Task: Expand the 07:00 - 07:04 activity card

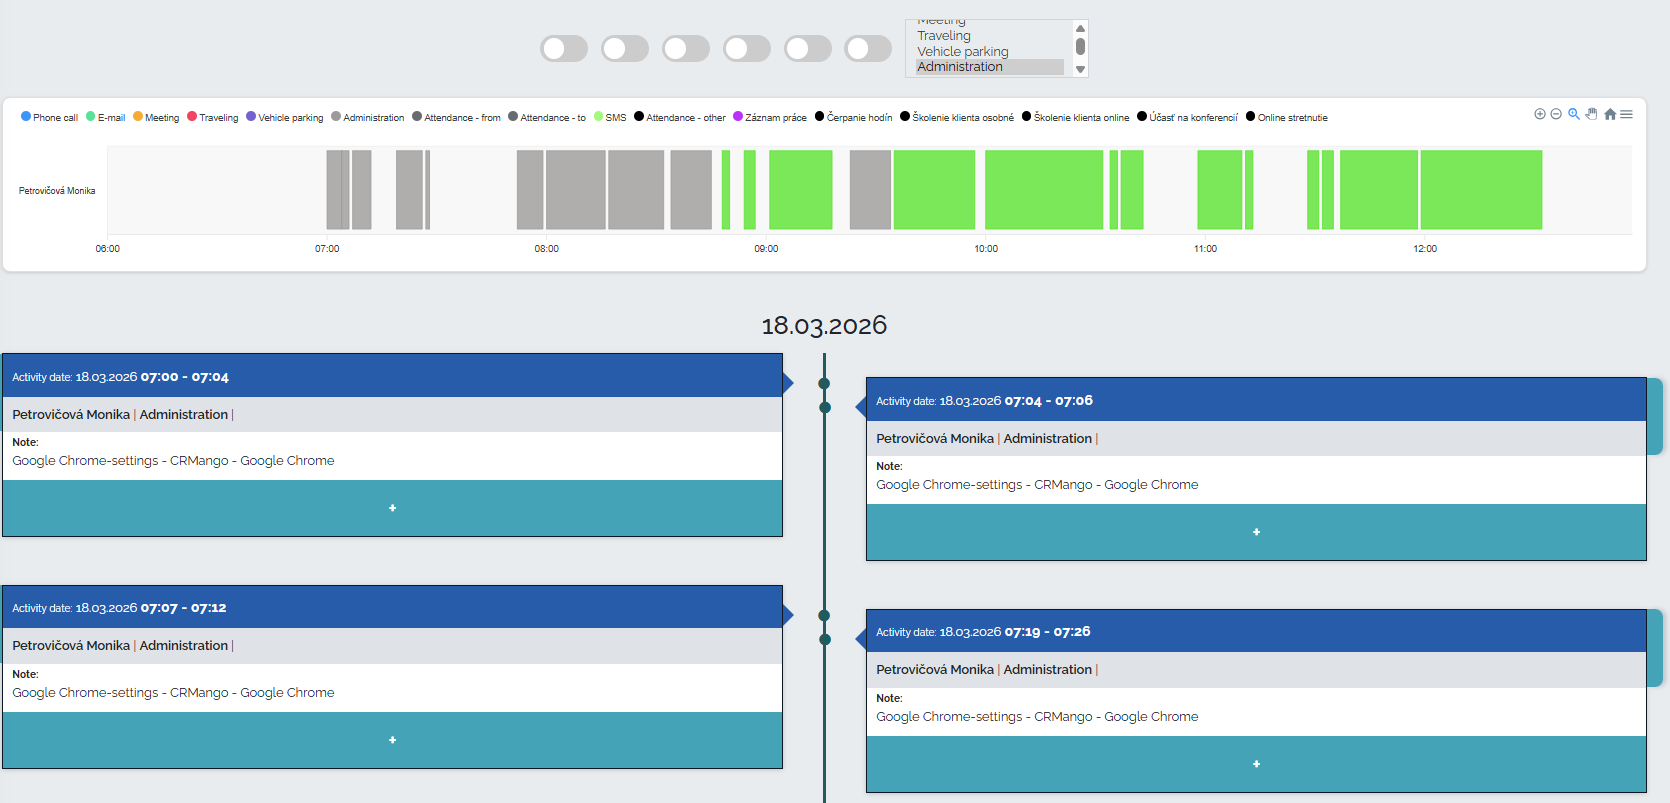Action: tap(392, 508)
